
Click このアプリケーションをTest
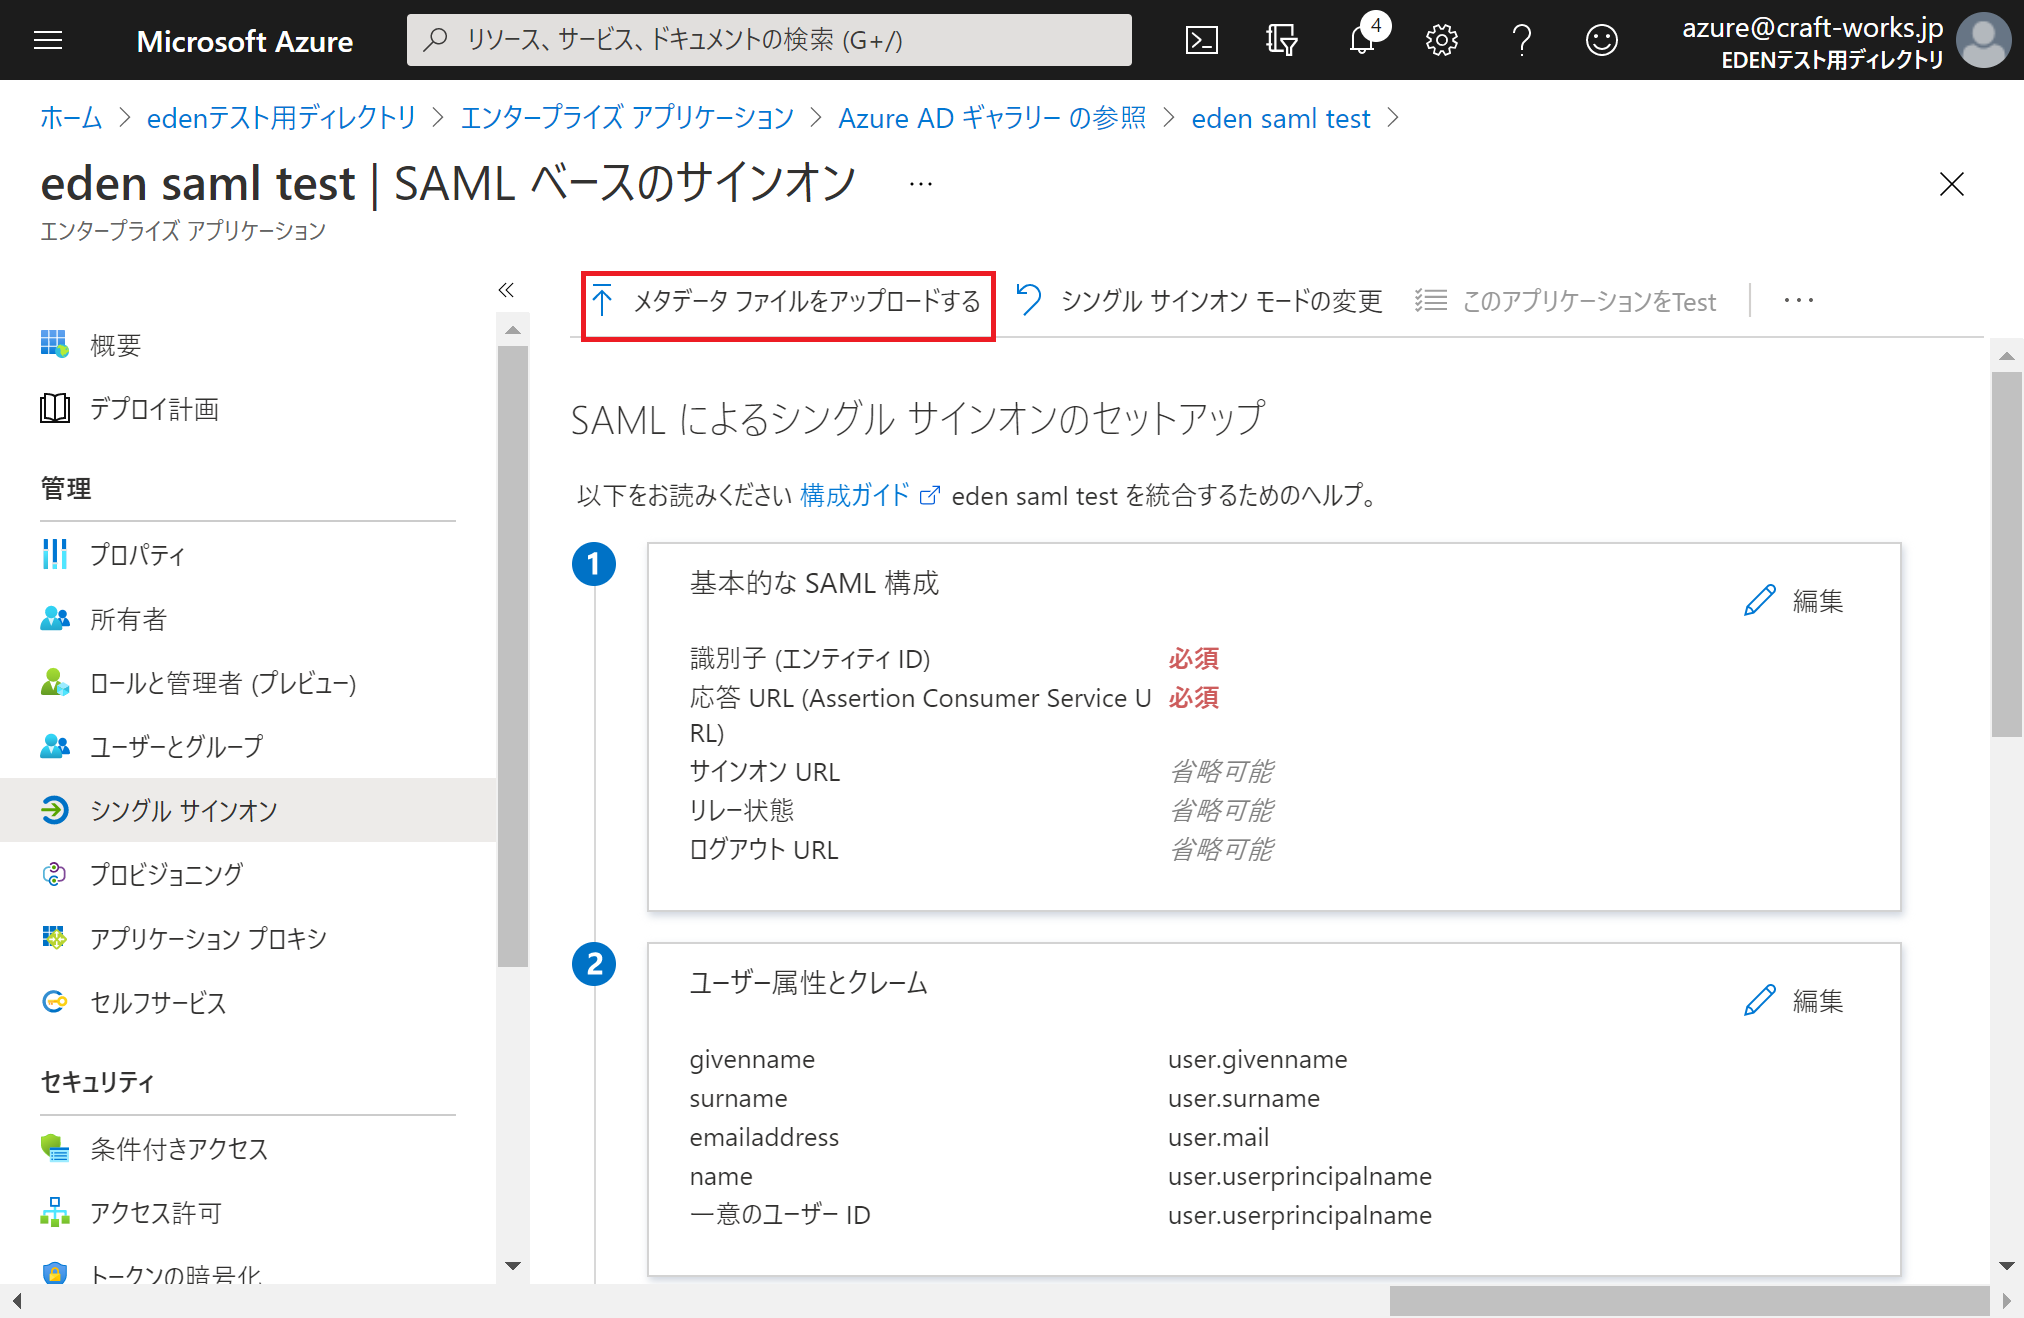coord(1565,301)
